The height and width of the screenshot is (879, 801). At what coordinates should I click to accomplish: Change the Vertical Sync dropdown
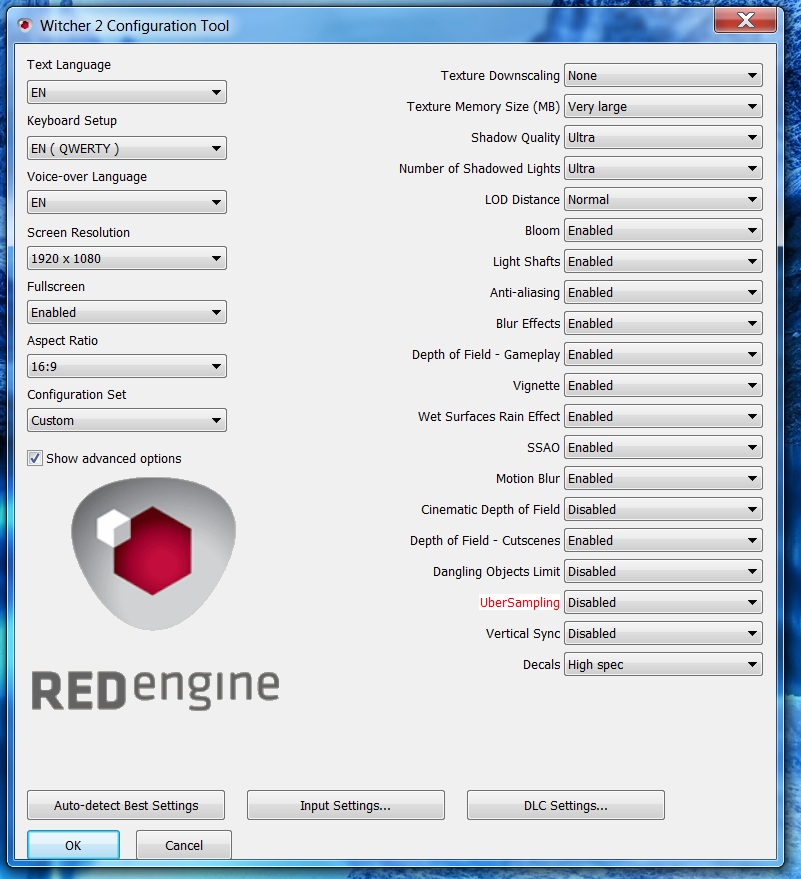pos(663,634)
